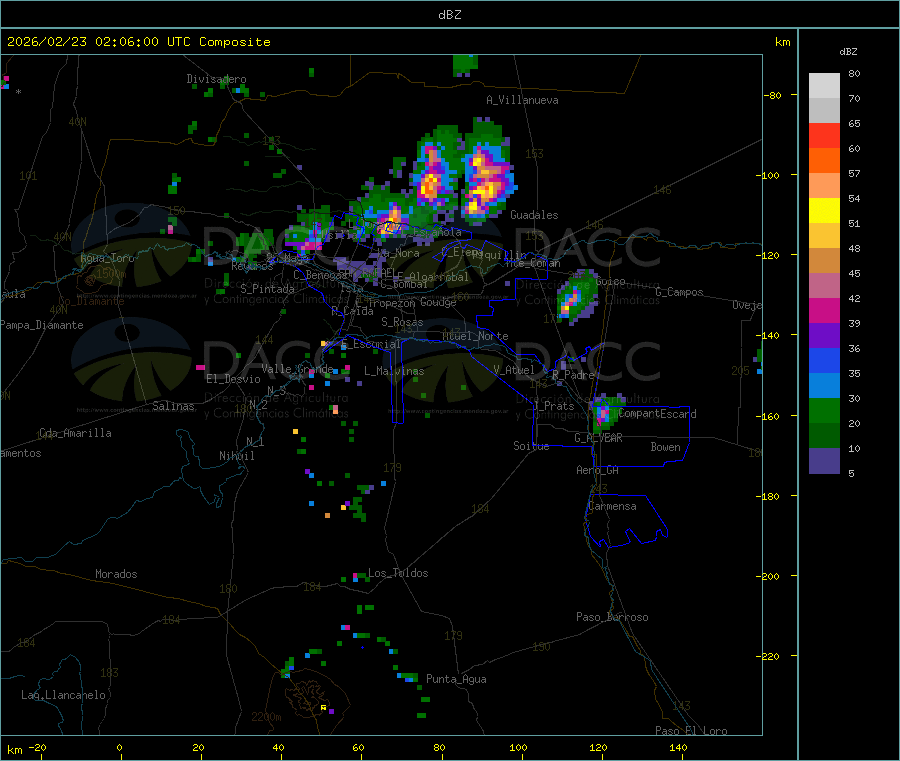Select the blue 35 dBZ legend swatch
900x761 pixels.
[x=824, y=360]
